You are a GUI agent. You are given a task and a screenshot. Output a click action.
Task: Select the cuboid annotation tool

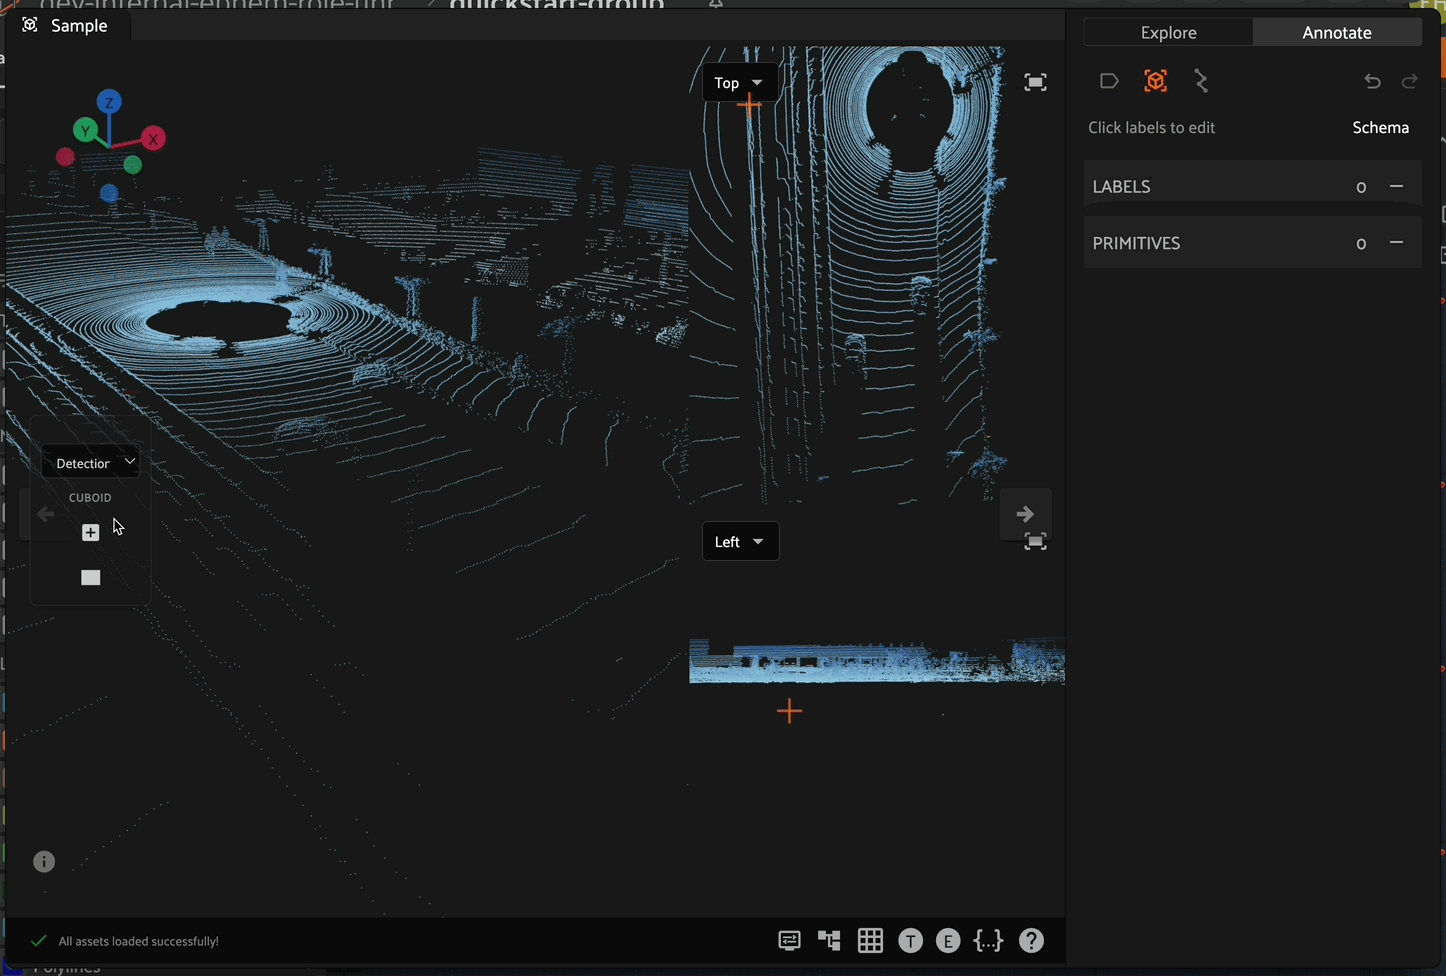click(x=1155, y=81)
